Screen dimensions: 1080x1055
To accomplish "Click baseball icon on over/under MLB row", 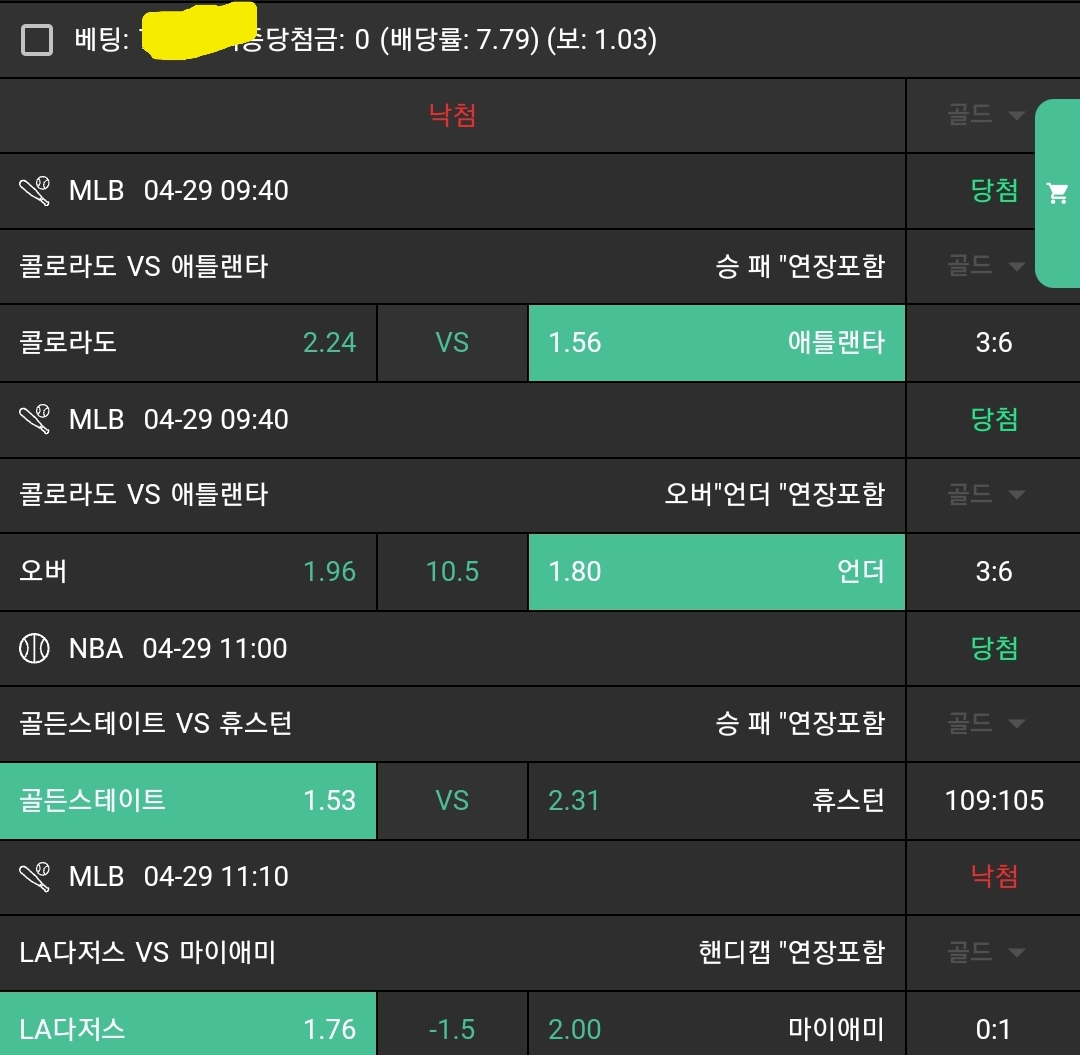I will click(x=35, y=419).
